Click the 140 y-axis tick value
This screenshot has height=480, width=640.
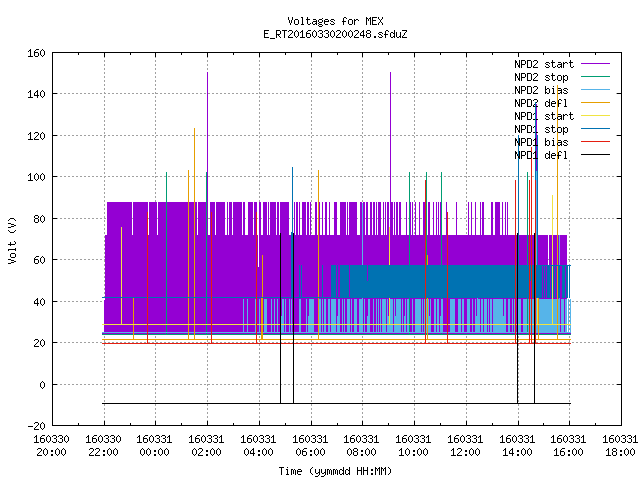click(36, 94)
